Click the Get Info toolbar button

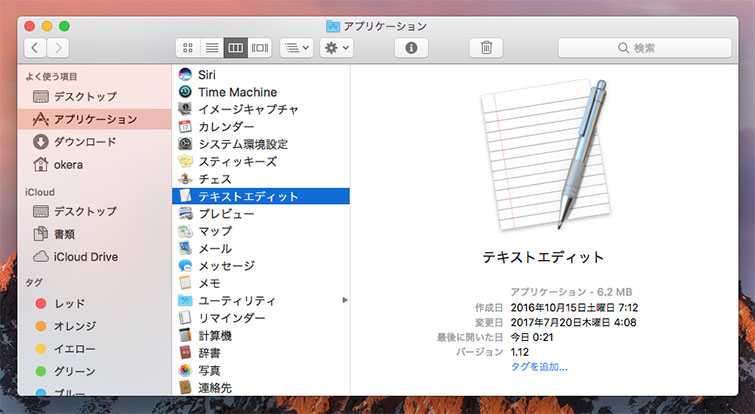click(411, 48)
